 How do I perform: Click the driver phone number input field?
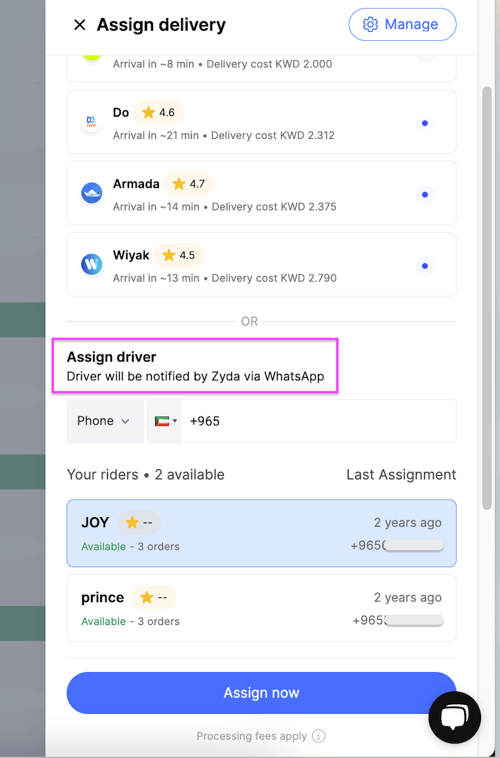tap(318, 421)
